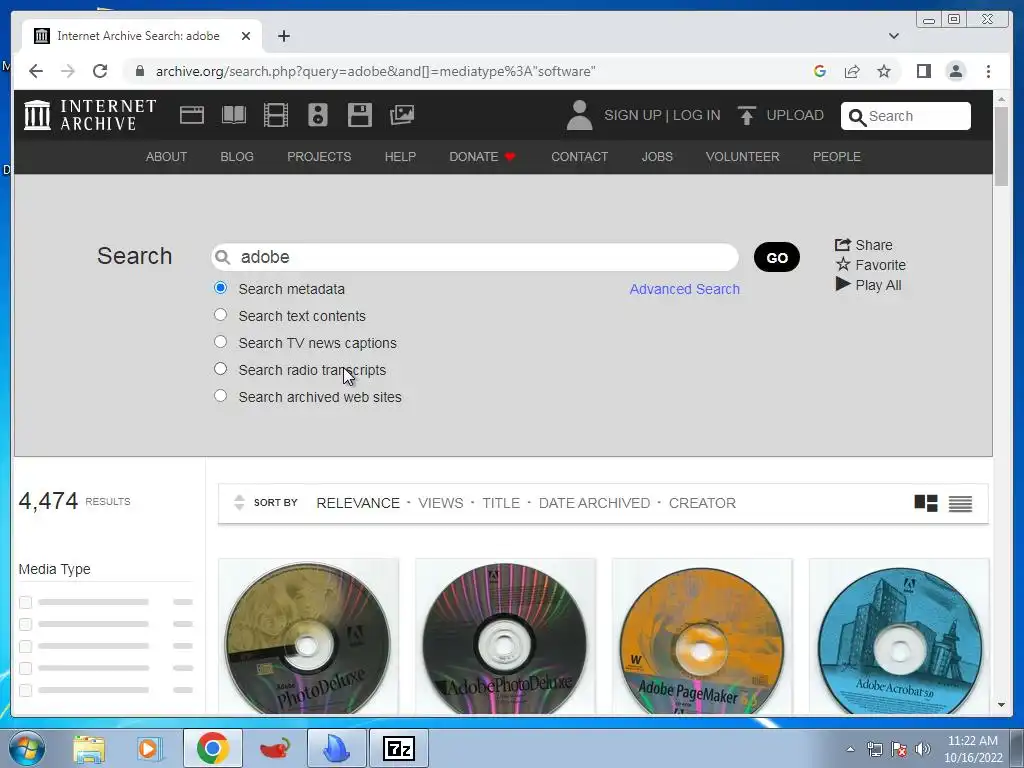Click the Share icon
Viewport: 1024px width, 768px height.
click(x=843, y=245)
